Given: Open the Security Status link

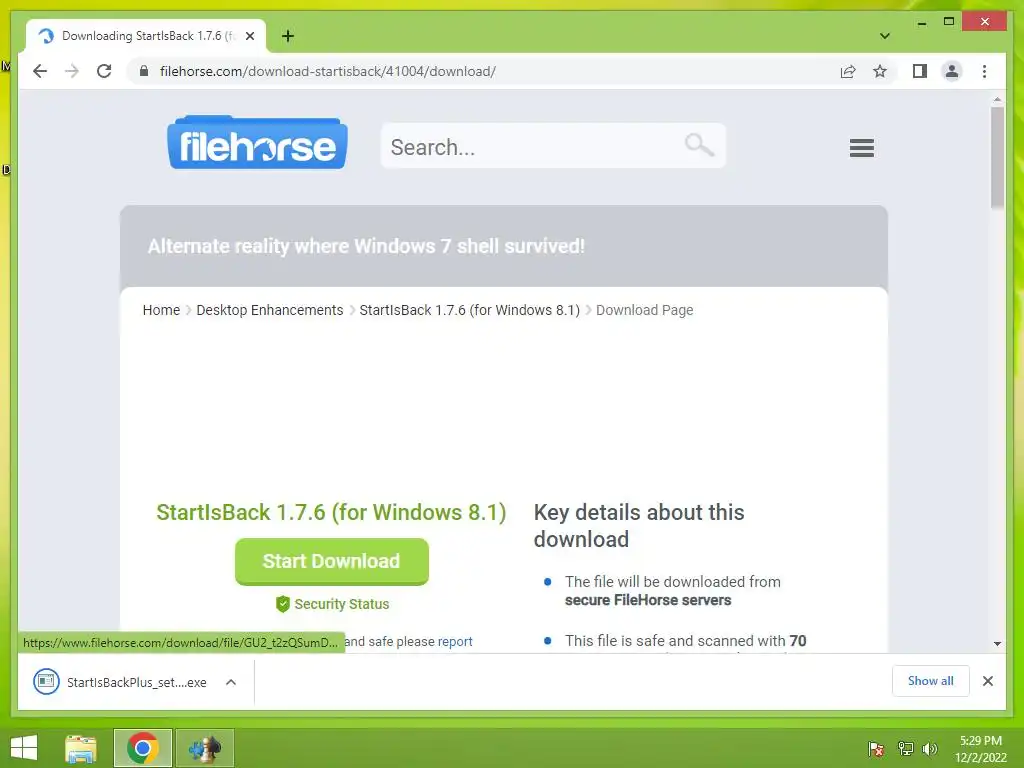Looking at the screenshot, I should pyautogui.click(x=342, y=604).
